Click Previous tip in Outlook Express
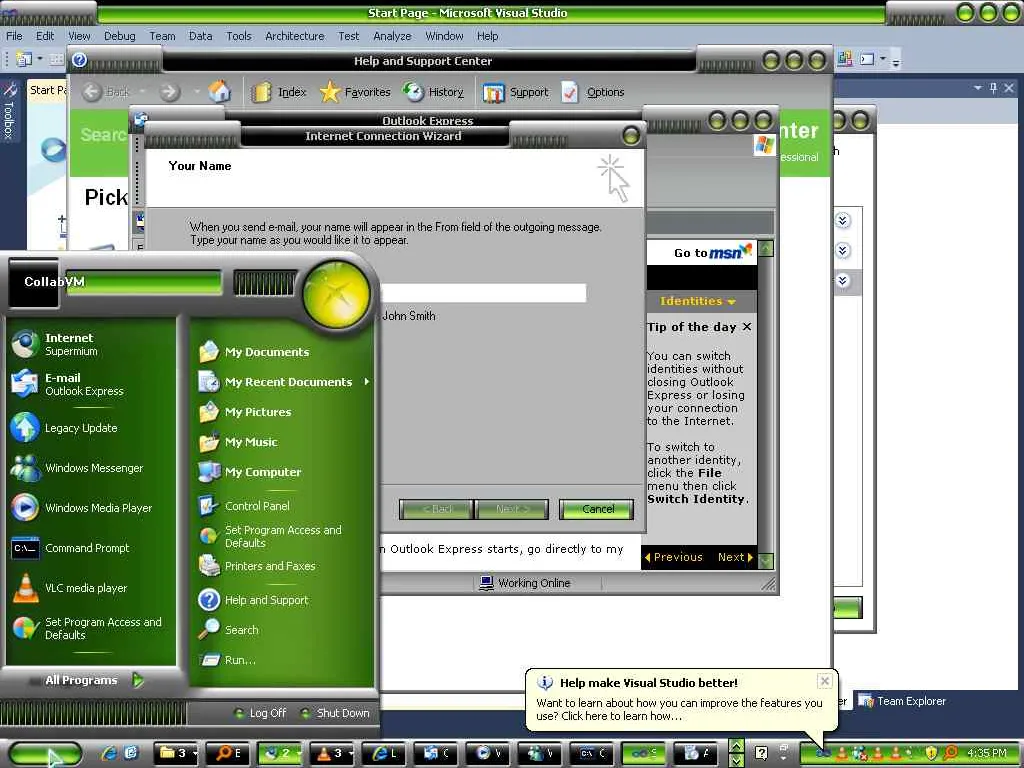This screenshot has width=1024, height=768. tap(674, 557)
